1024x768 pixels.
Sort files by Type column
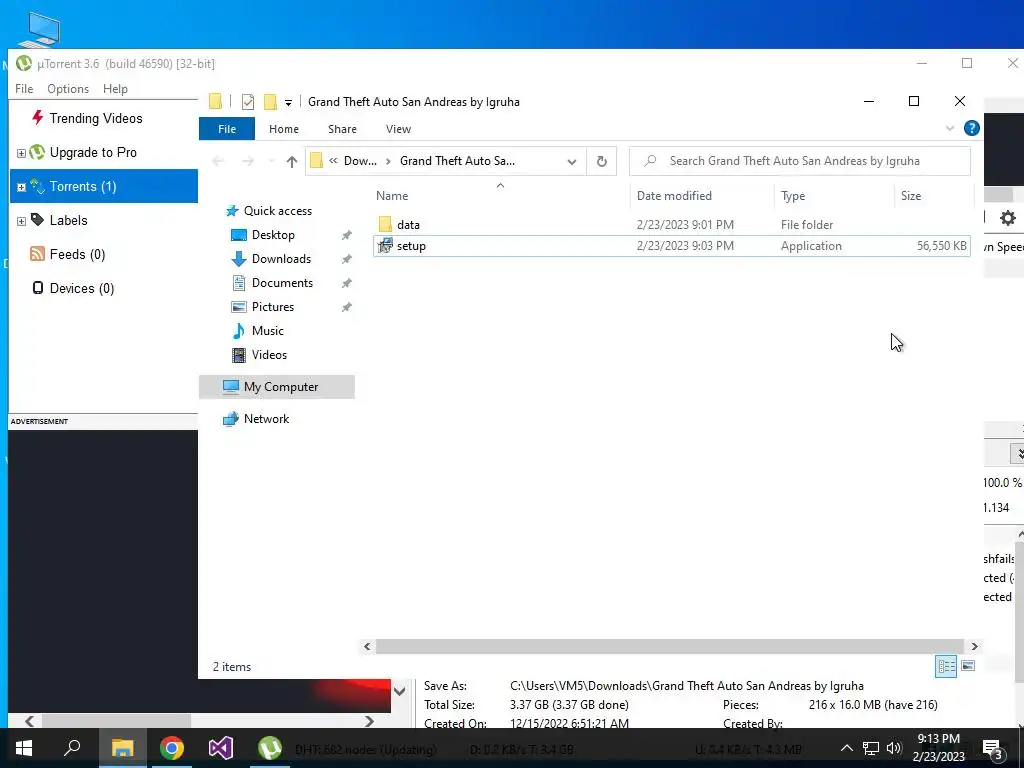pos(793,196)
